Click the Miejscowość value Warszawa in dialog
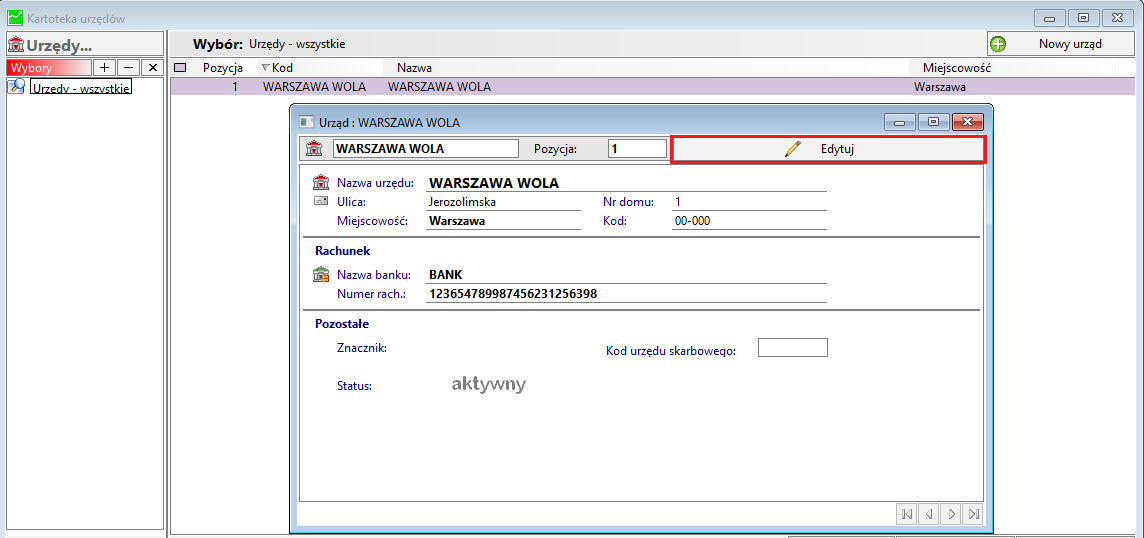 pyautogui.click(x=457, y=220)
